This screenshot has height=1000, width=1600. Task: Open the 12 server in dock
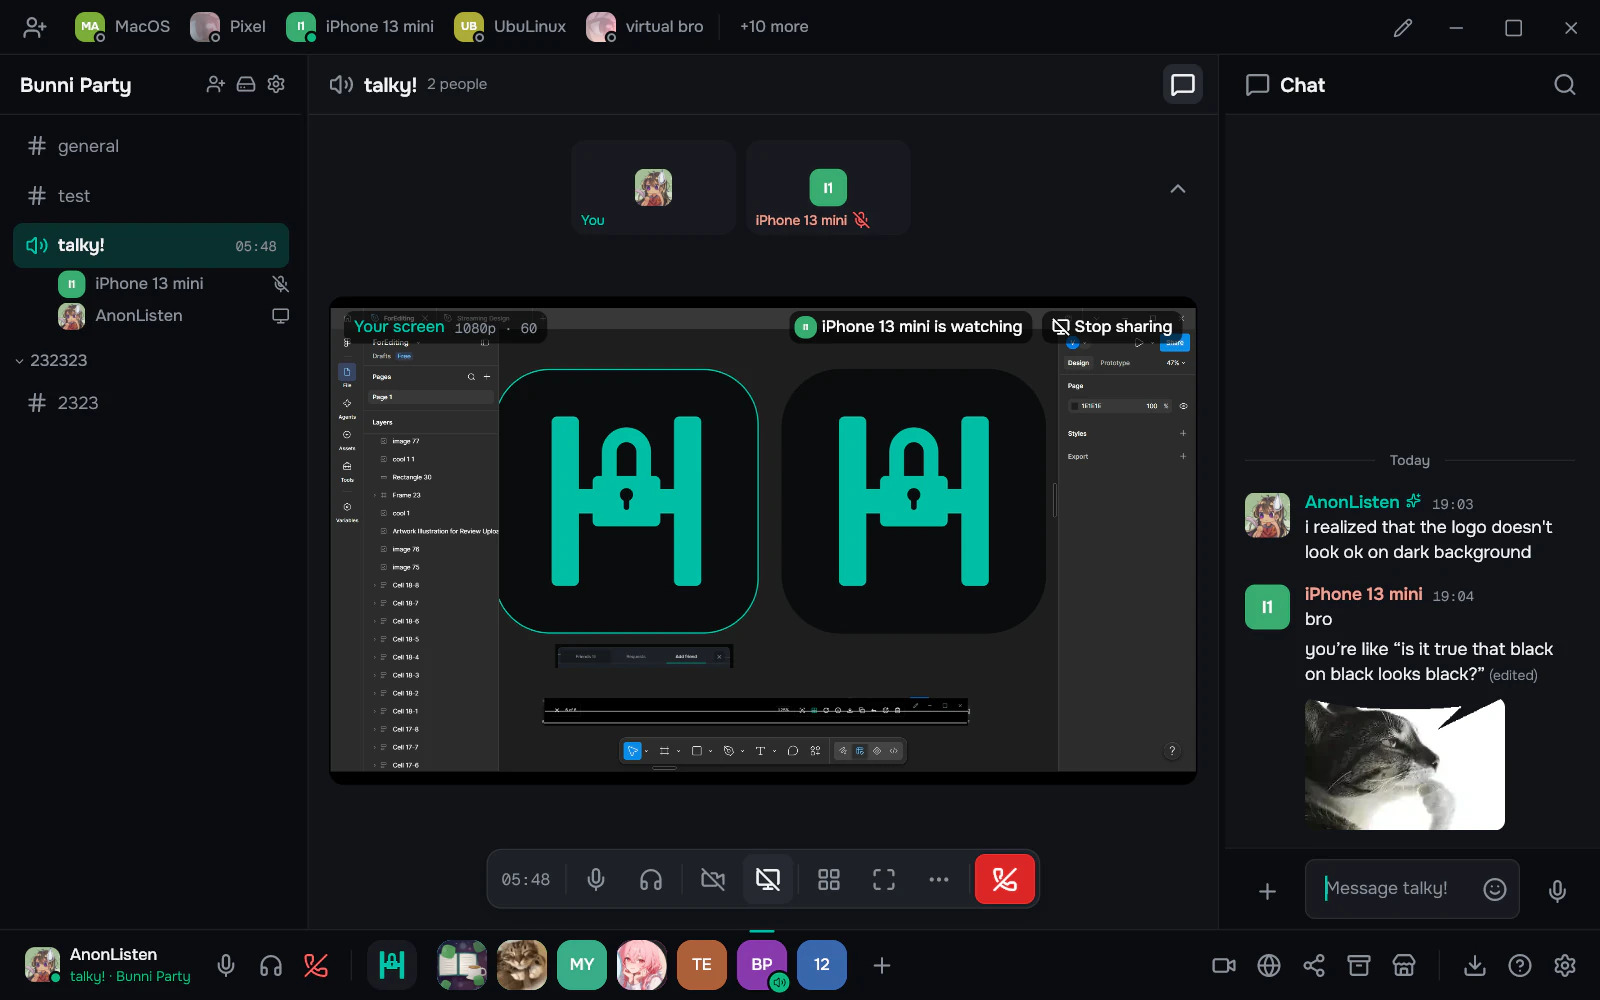click(822, 965)
